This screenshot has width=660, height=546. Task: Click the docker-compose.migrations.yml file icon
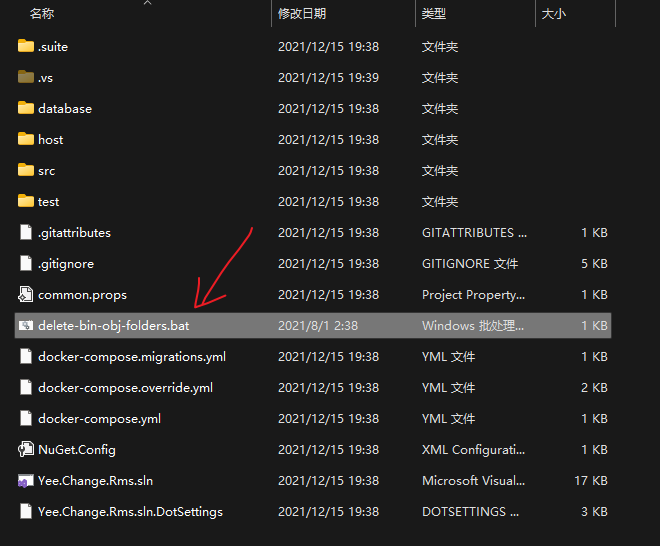point(26,356)
